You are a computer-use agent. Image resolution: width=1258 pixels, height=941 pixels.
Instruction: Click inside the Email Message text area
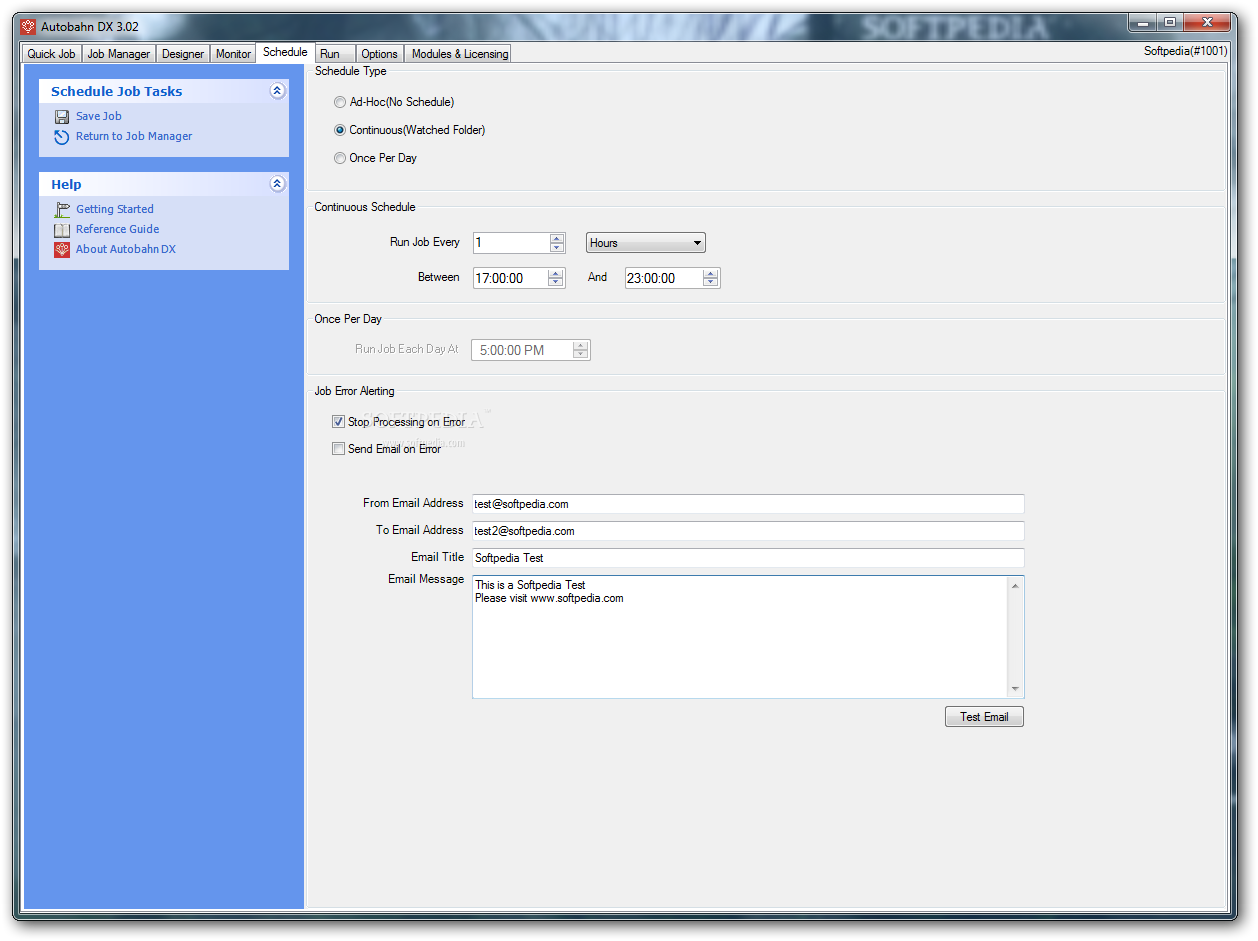pos(740,637)
